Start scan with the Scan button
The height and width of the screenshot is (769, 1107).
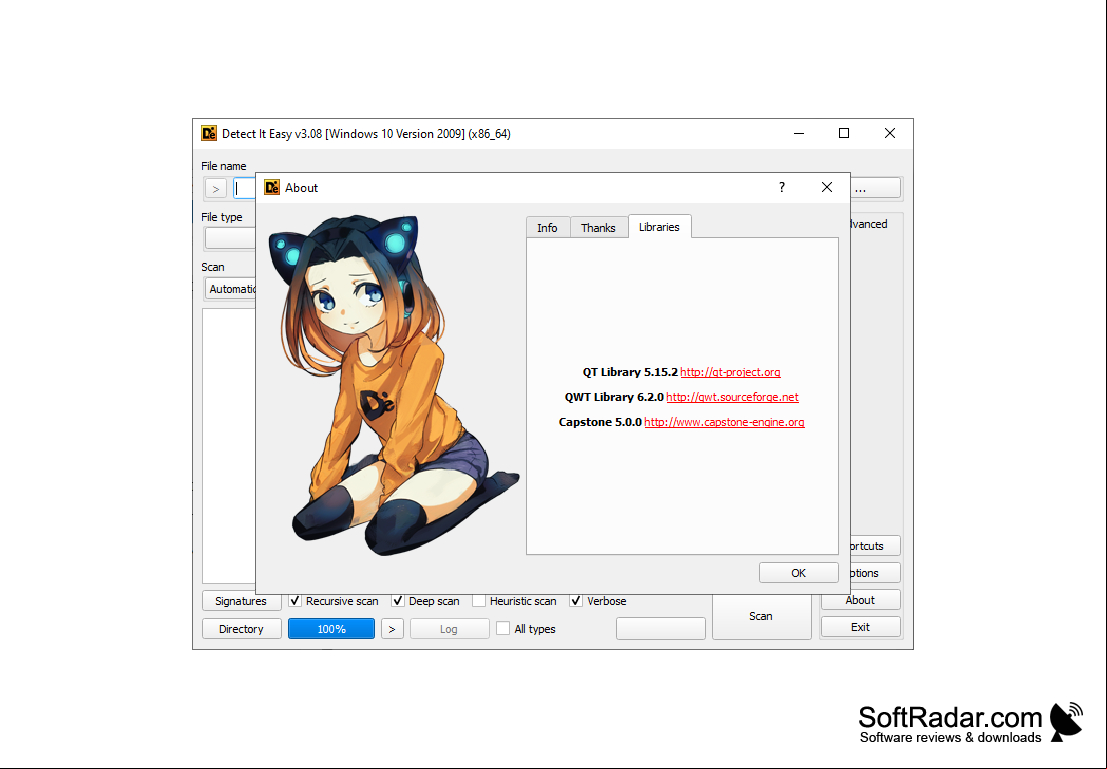761,616
